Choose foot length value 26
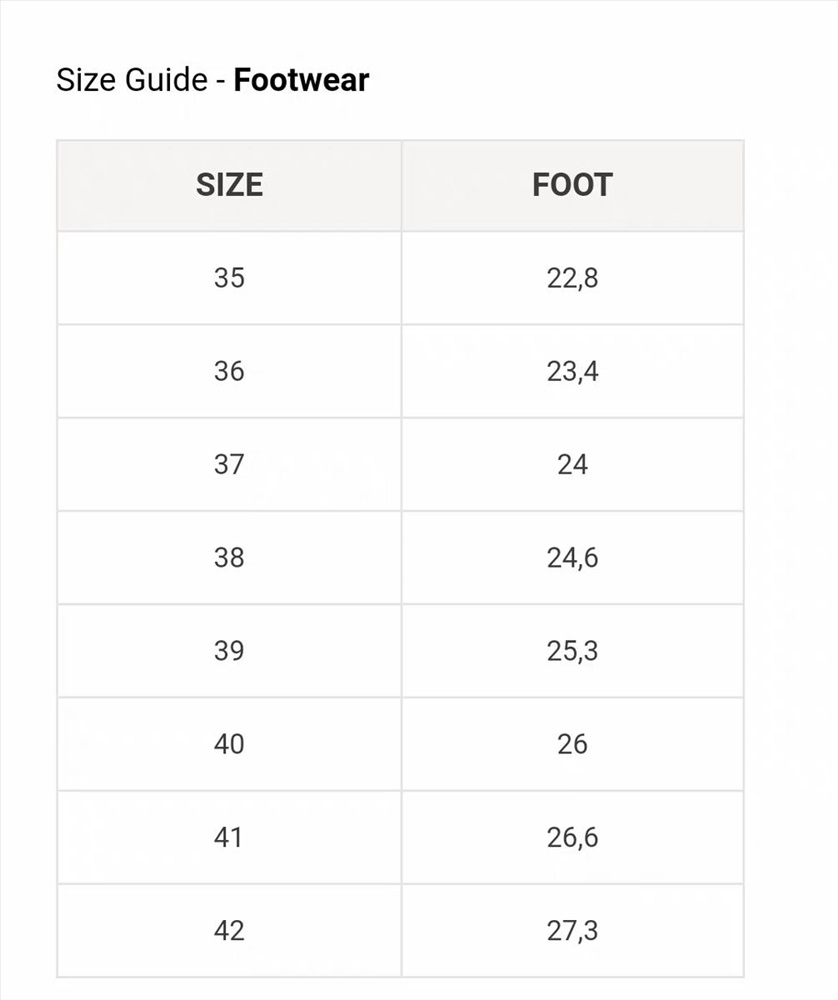Screen dimensions: 838x1000 pos(572,744)
